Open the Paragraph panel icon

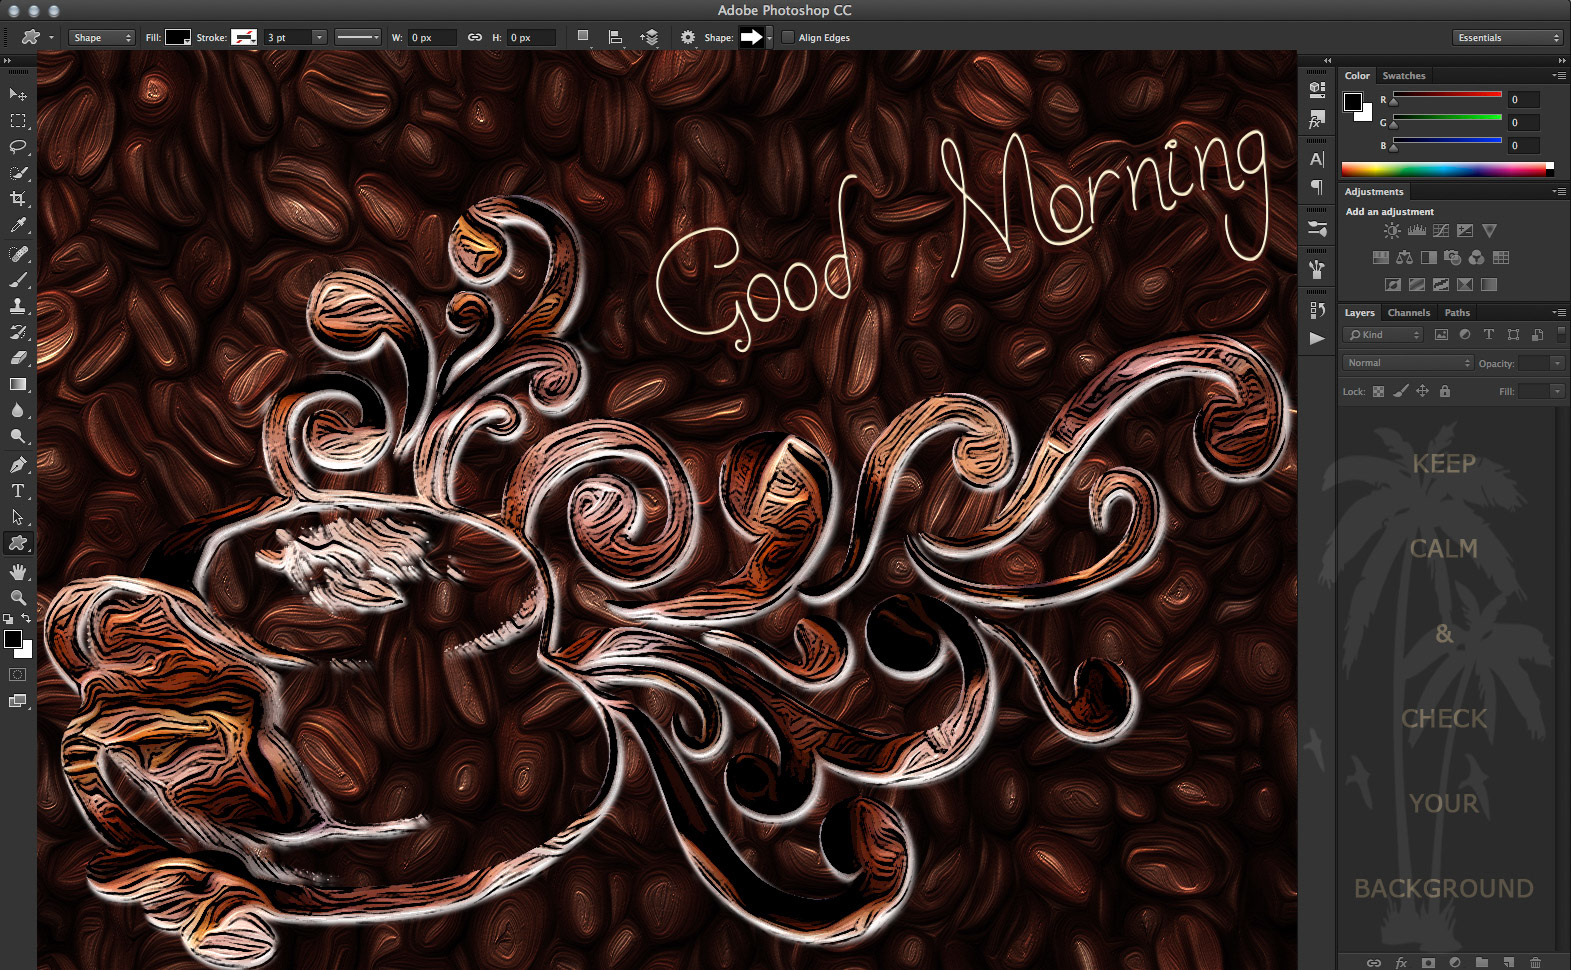(1317, 187)
